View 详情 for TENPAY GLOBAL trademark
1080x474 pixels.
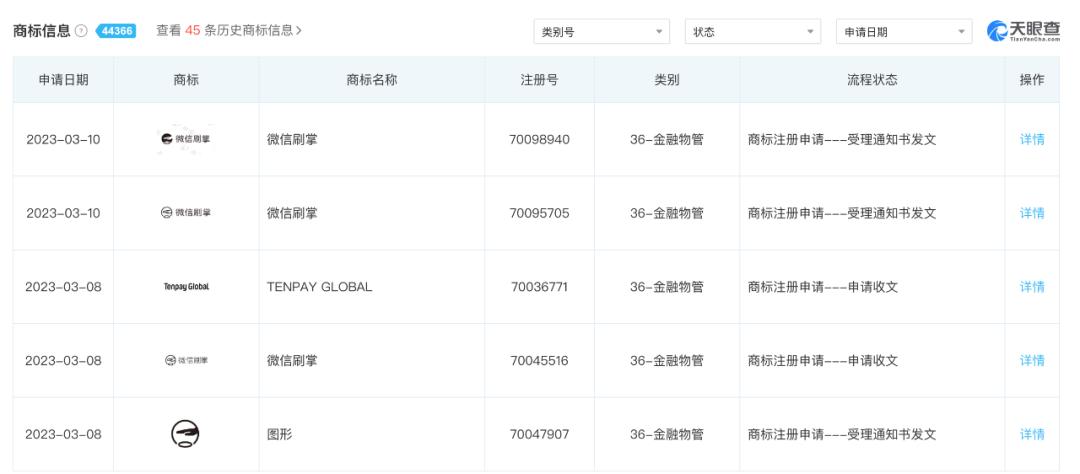pos(1032,287)
